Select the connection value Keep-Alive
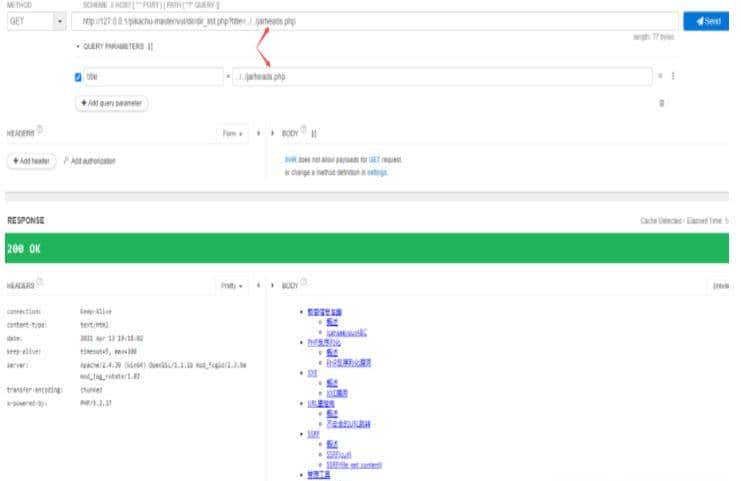 (95, 312)
